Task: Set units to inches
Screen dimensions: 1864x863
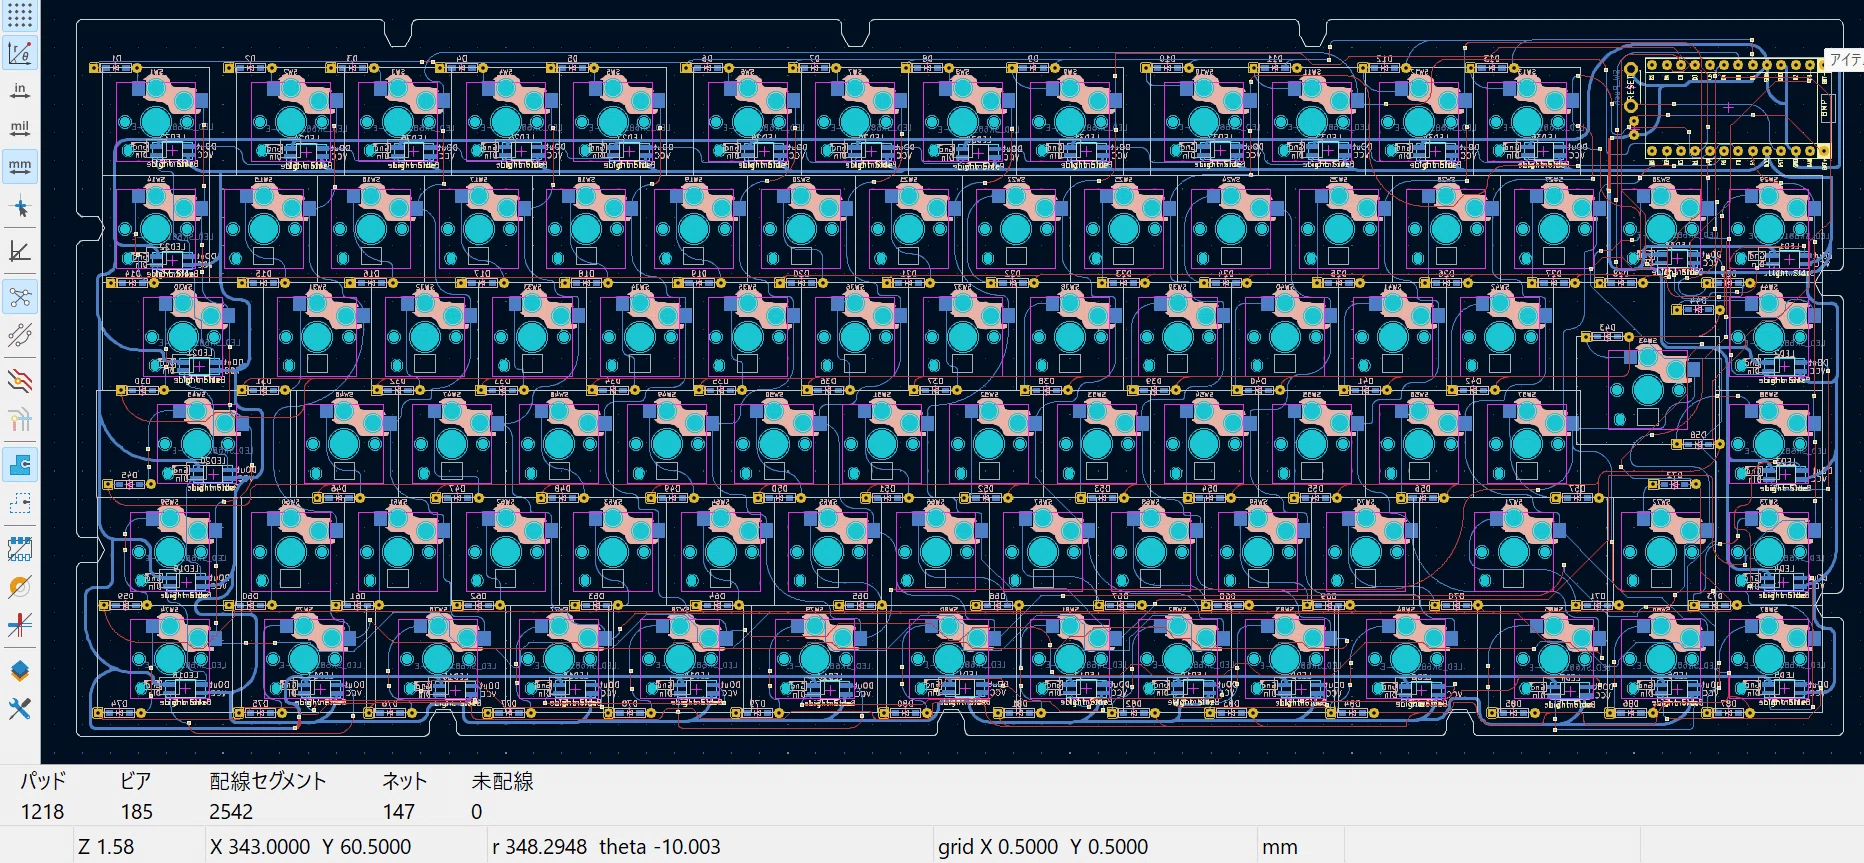Action: [x=19, y=91]
